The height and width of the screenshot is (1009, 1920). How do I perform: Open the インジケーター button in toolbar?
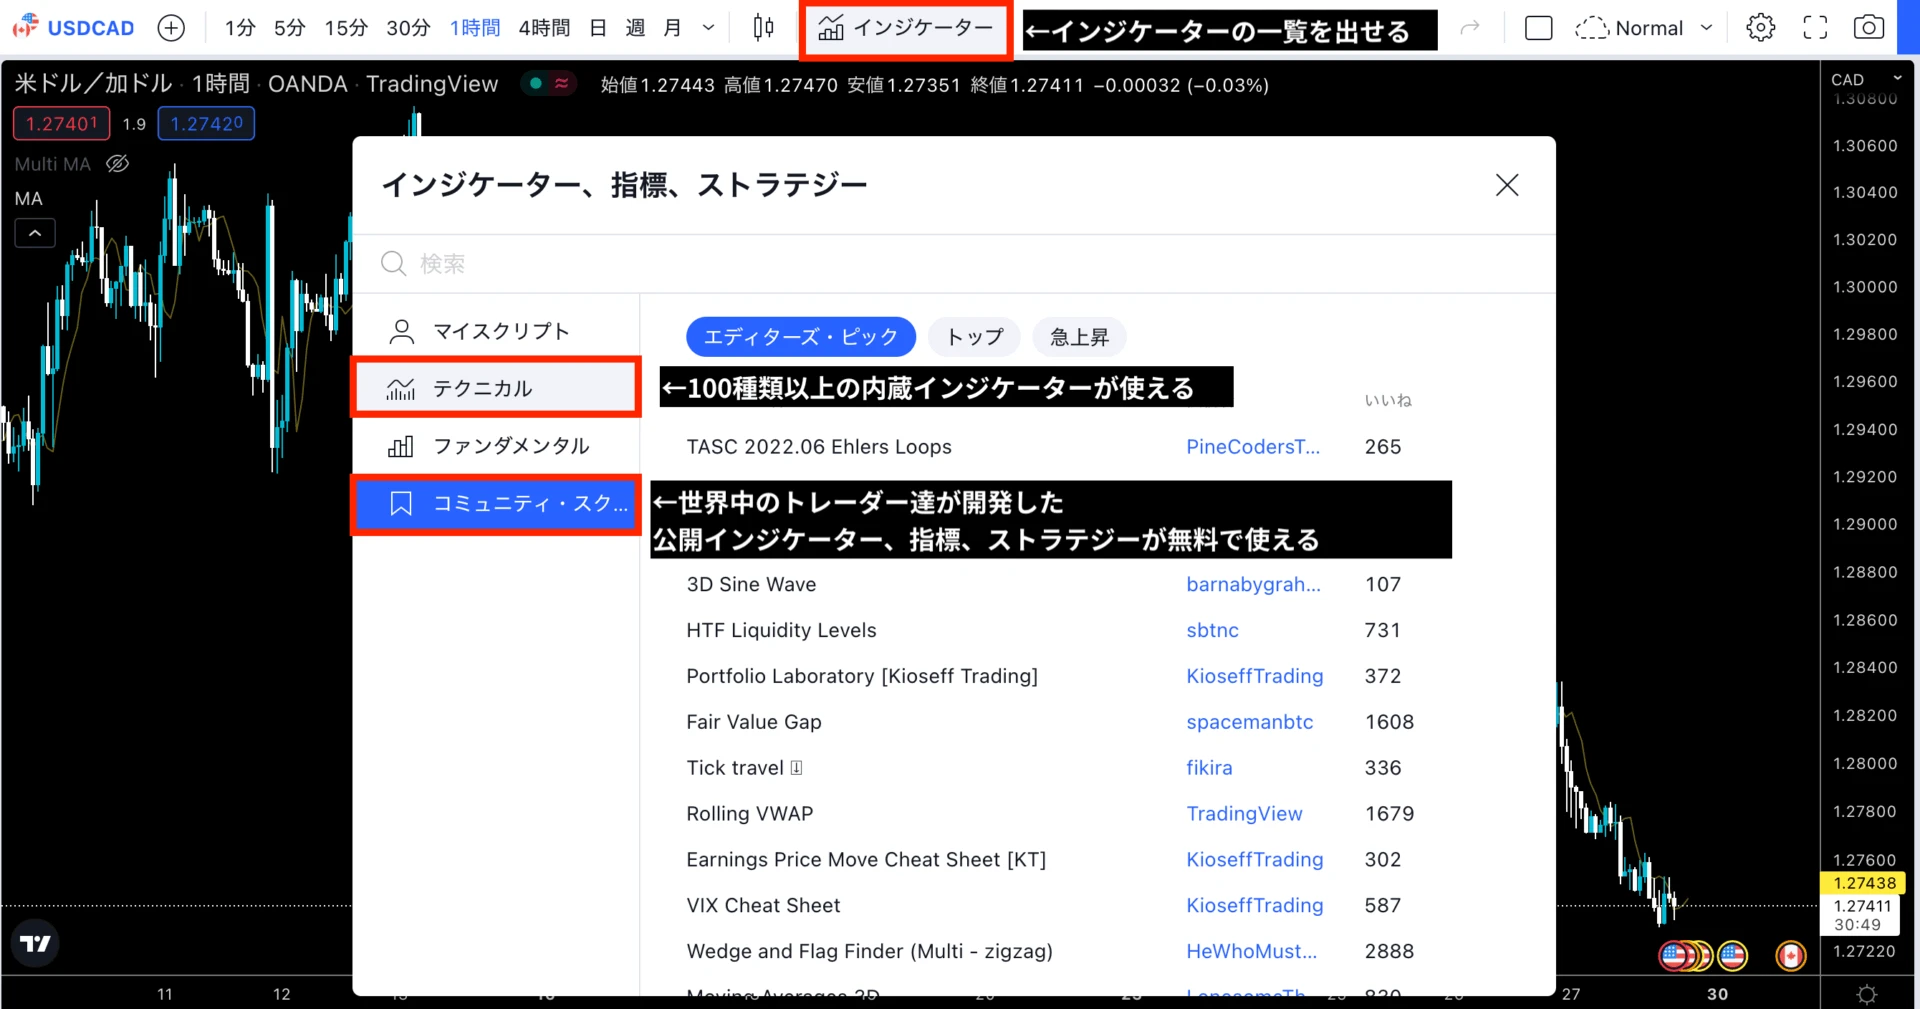click(x=906, y=28)
